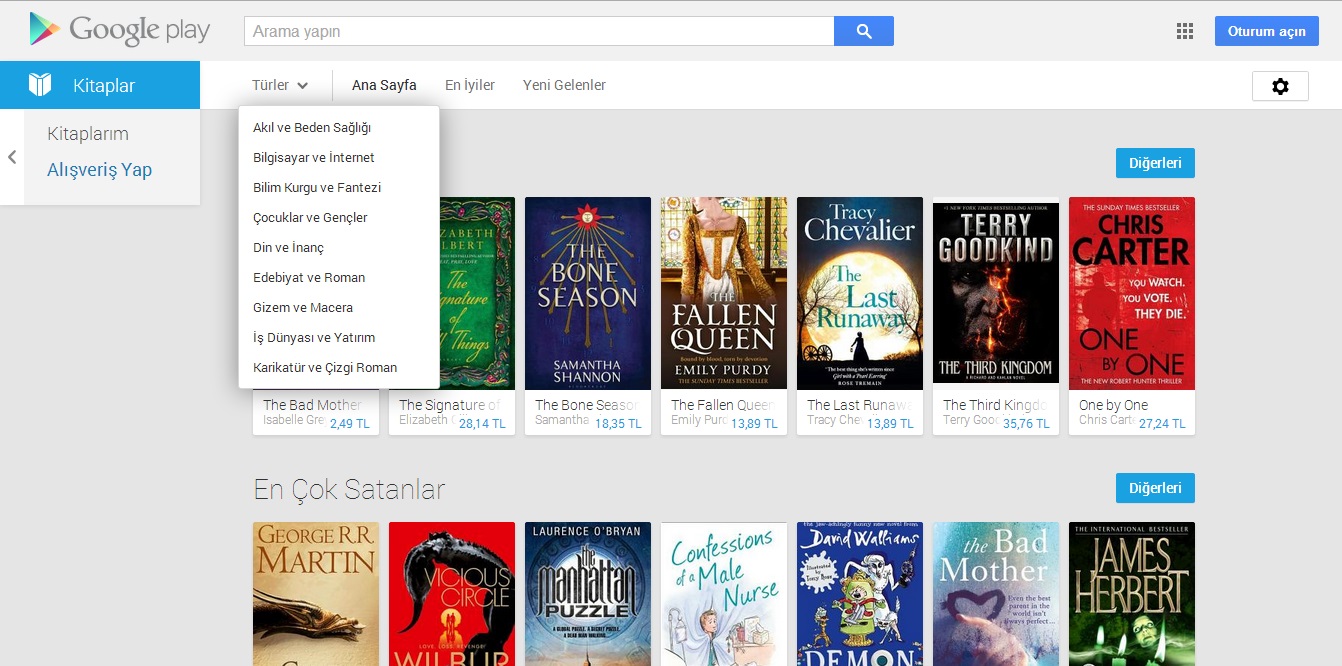The height and width of the screenshot is (666, 1342).
Task: Click the blue search magnifier button
Action: click(864, 31)
